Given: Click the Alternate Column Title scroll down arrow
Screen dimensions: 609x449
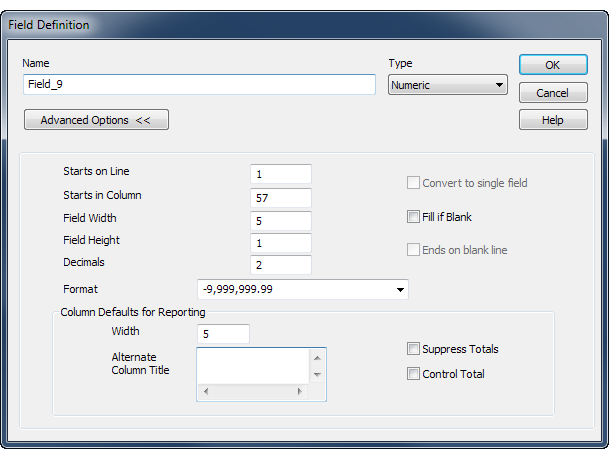Looking at the screenshot, I should 317,374.
